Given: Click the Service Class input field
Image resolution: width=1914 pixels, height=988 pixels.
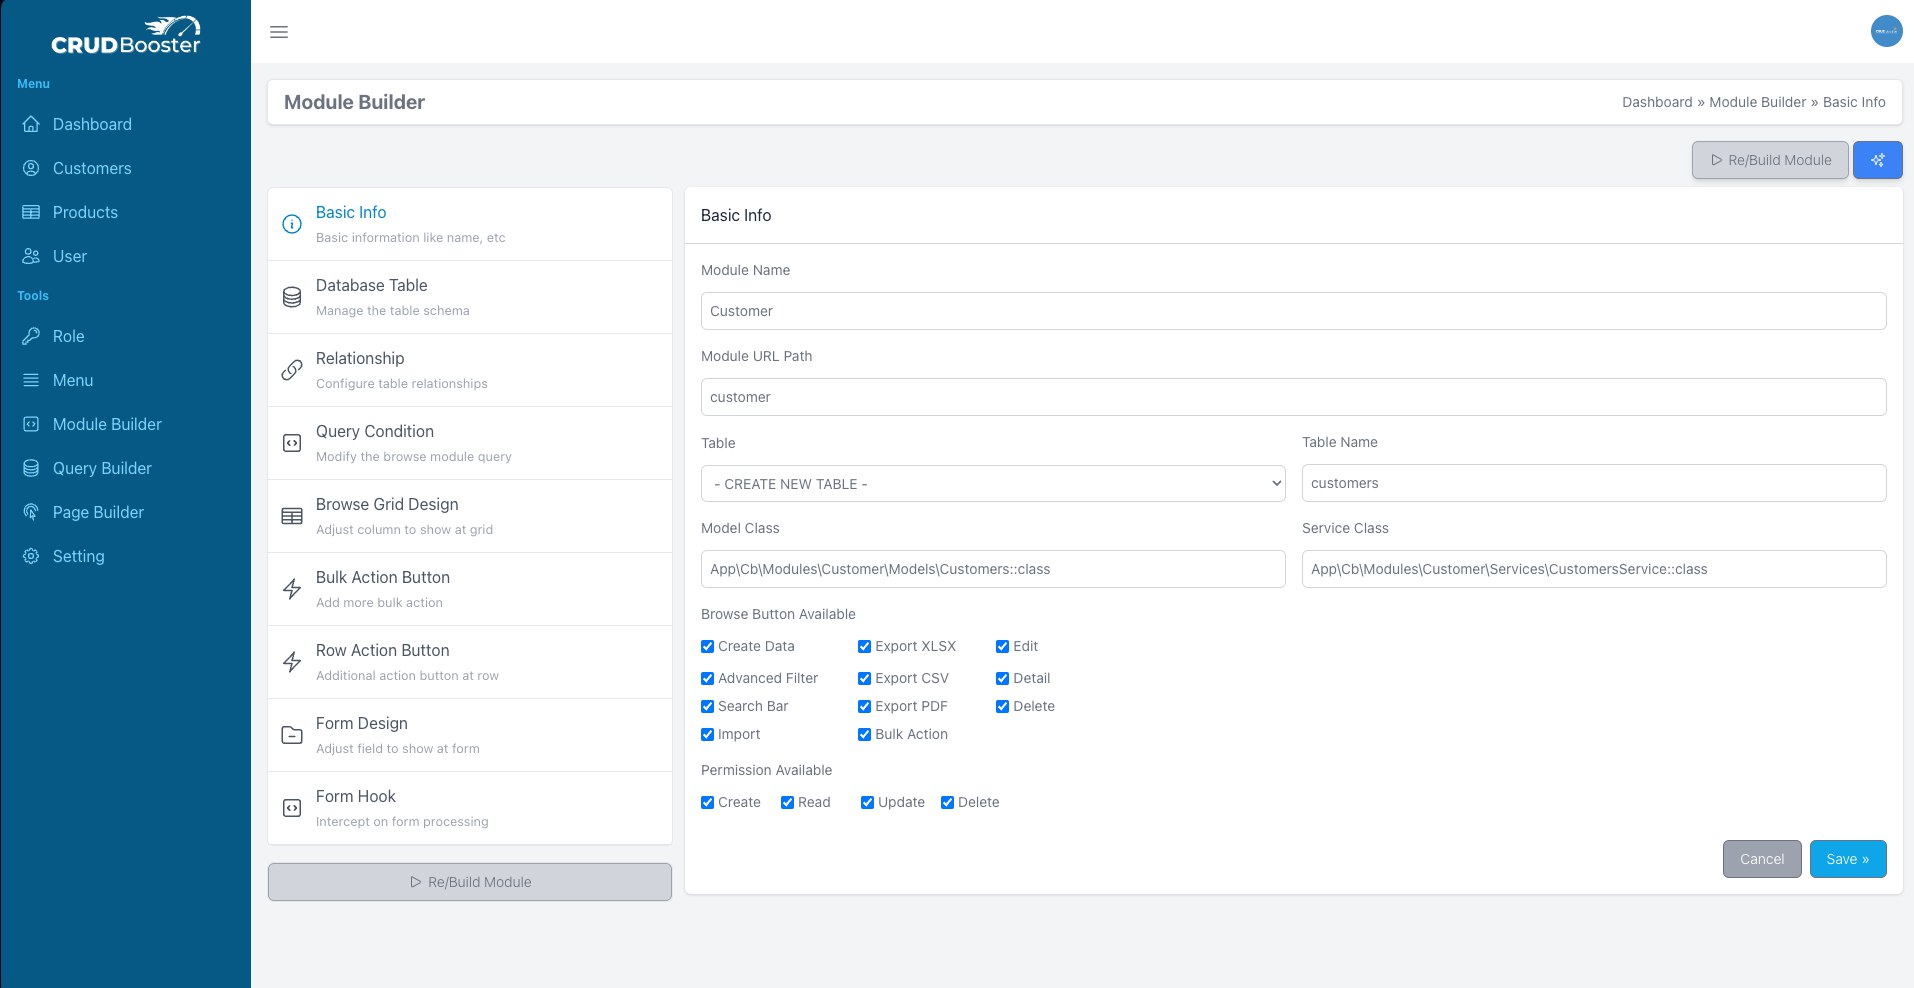Looking at the screenshot, I should (x=1594, y=569).
